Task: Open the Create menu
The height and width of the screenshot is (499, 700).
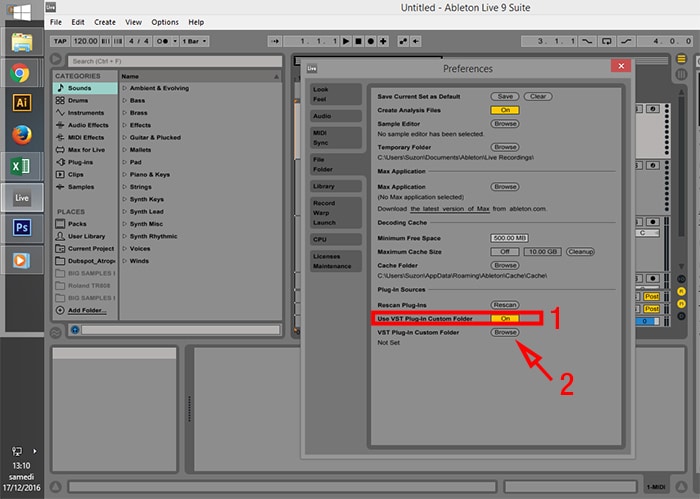Action: pos(105,22)
